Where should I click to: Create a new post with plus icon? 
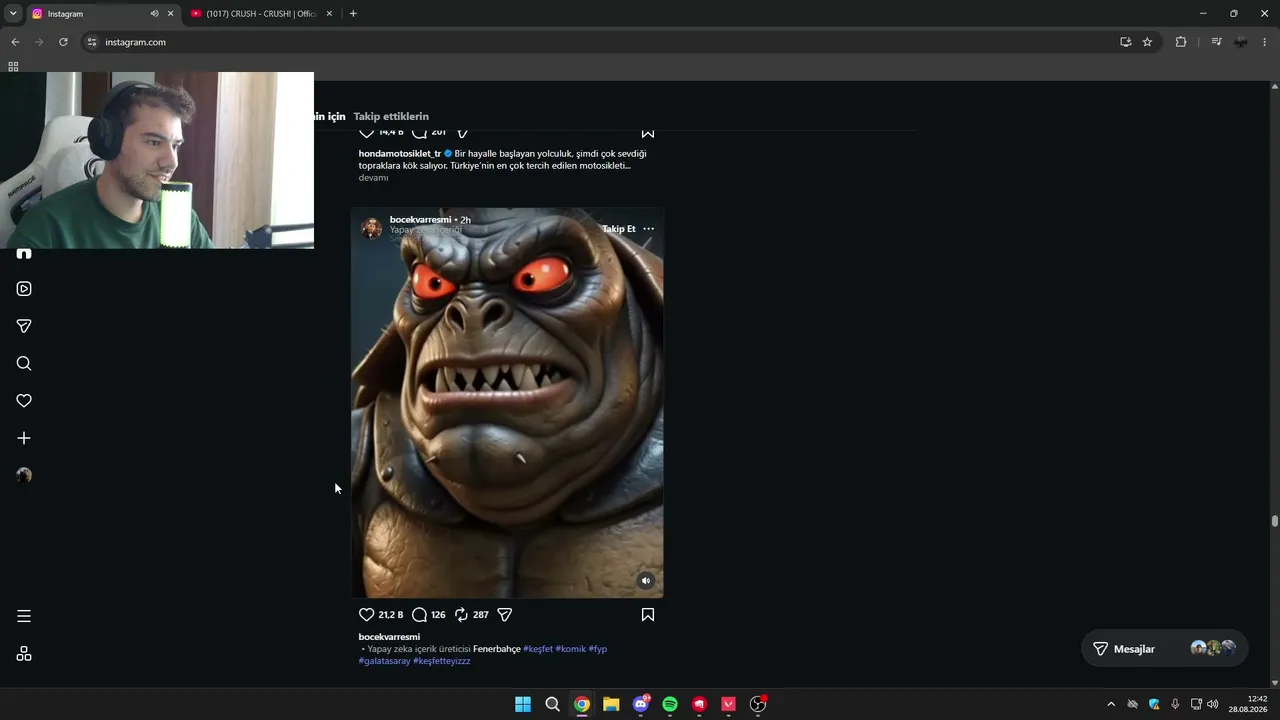coord(24,438)
